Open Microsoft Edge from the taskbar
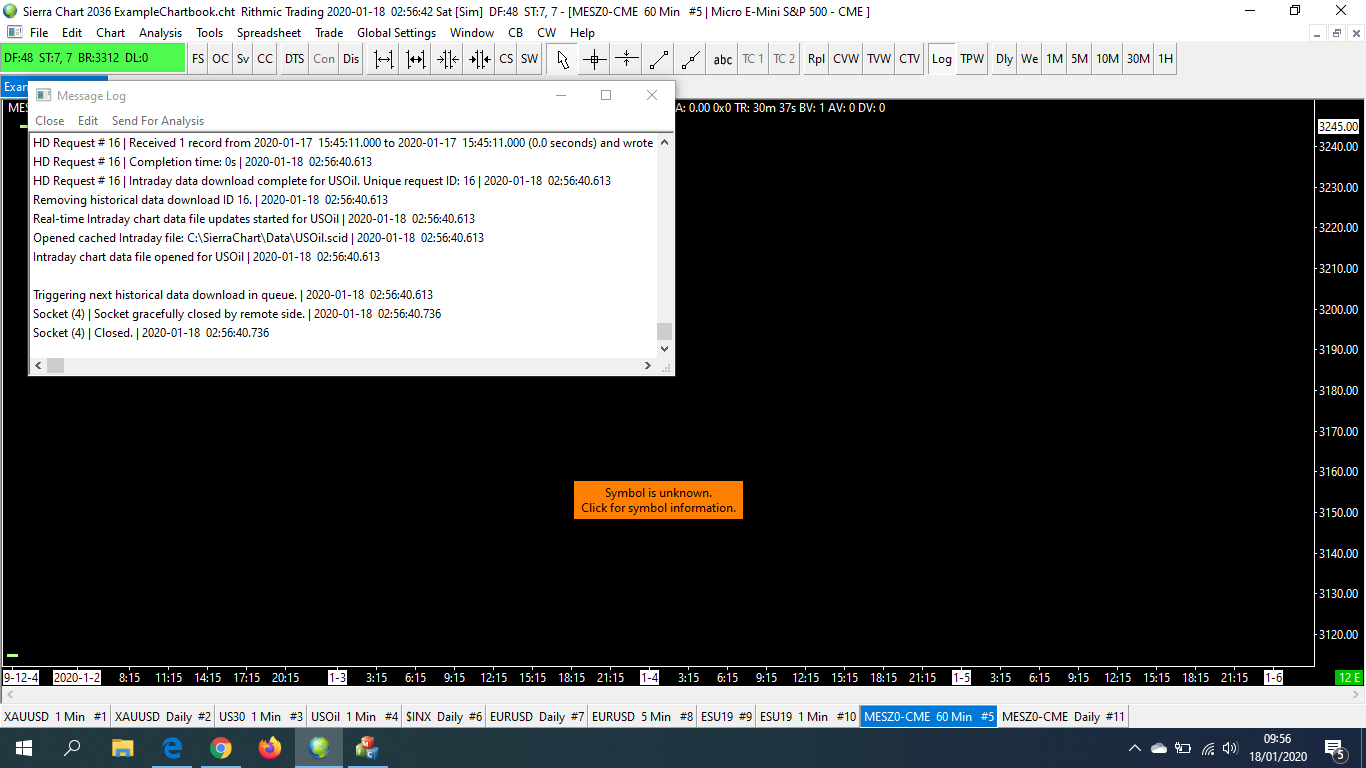1366x768 pixels. [x=171, y=747]
